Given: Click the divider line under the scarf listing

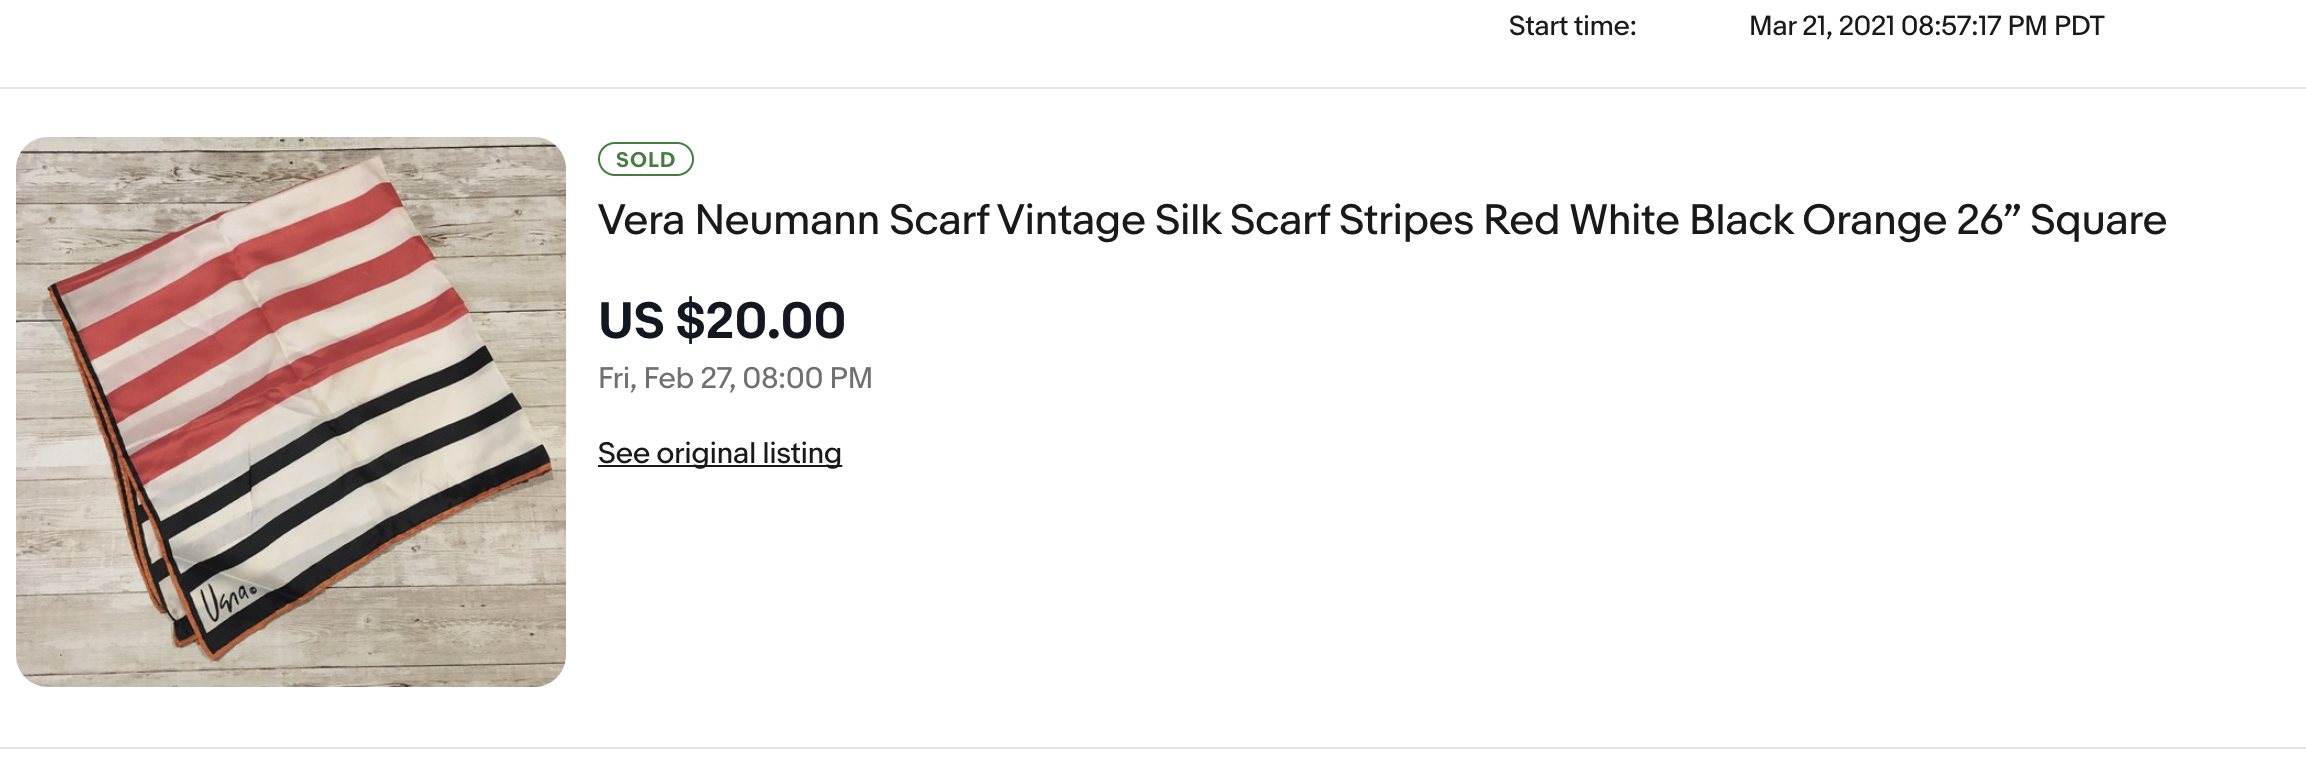Looking at the screenshot, I should (1153, 748).
